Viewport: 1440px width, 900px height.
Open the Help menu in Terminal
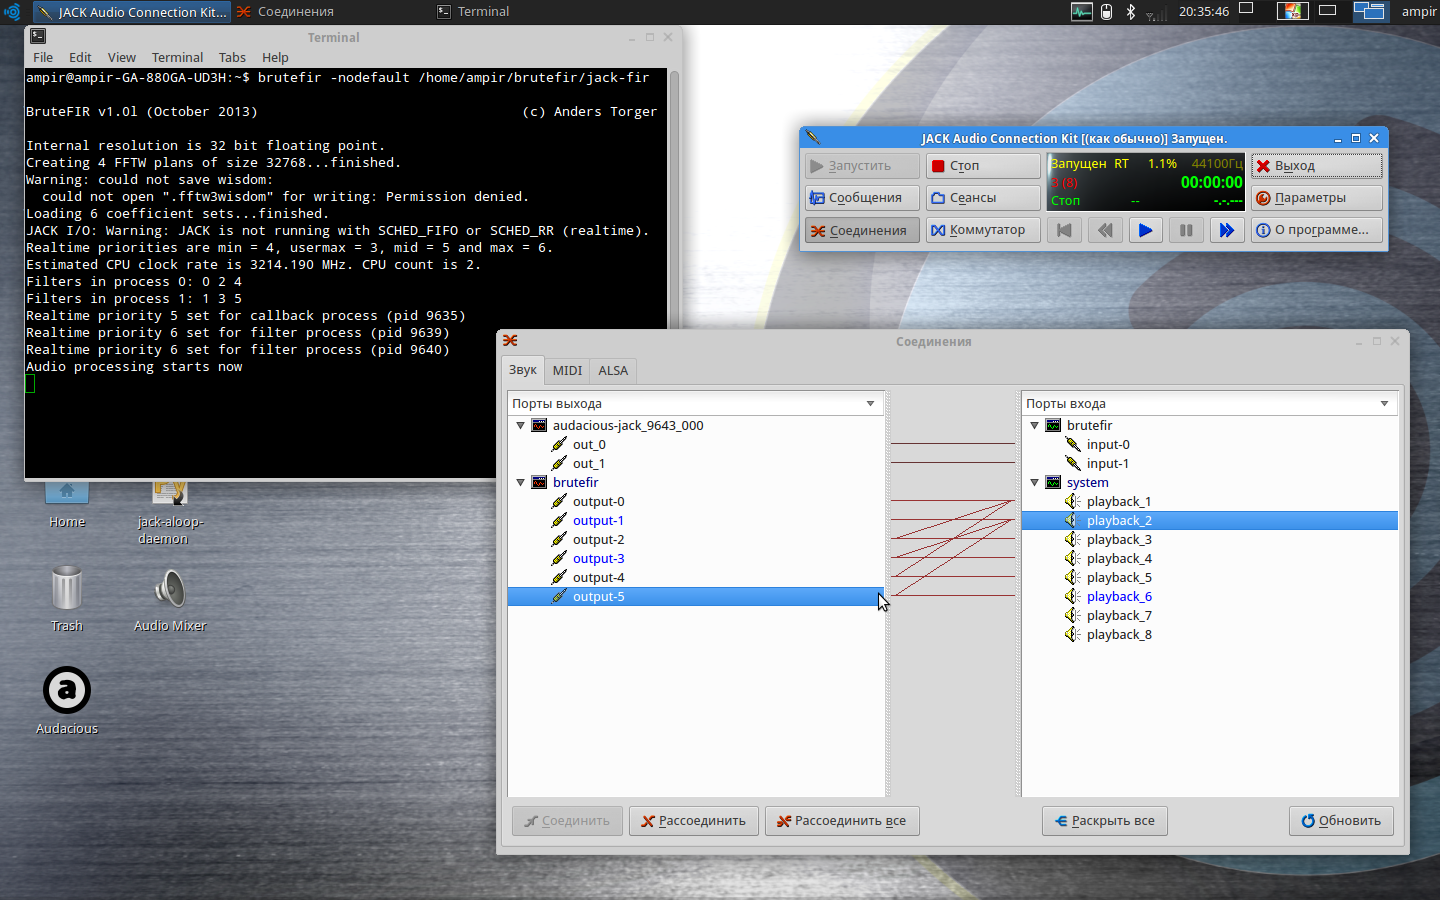point(275,57)
